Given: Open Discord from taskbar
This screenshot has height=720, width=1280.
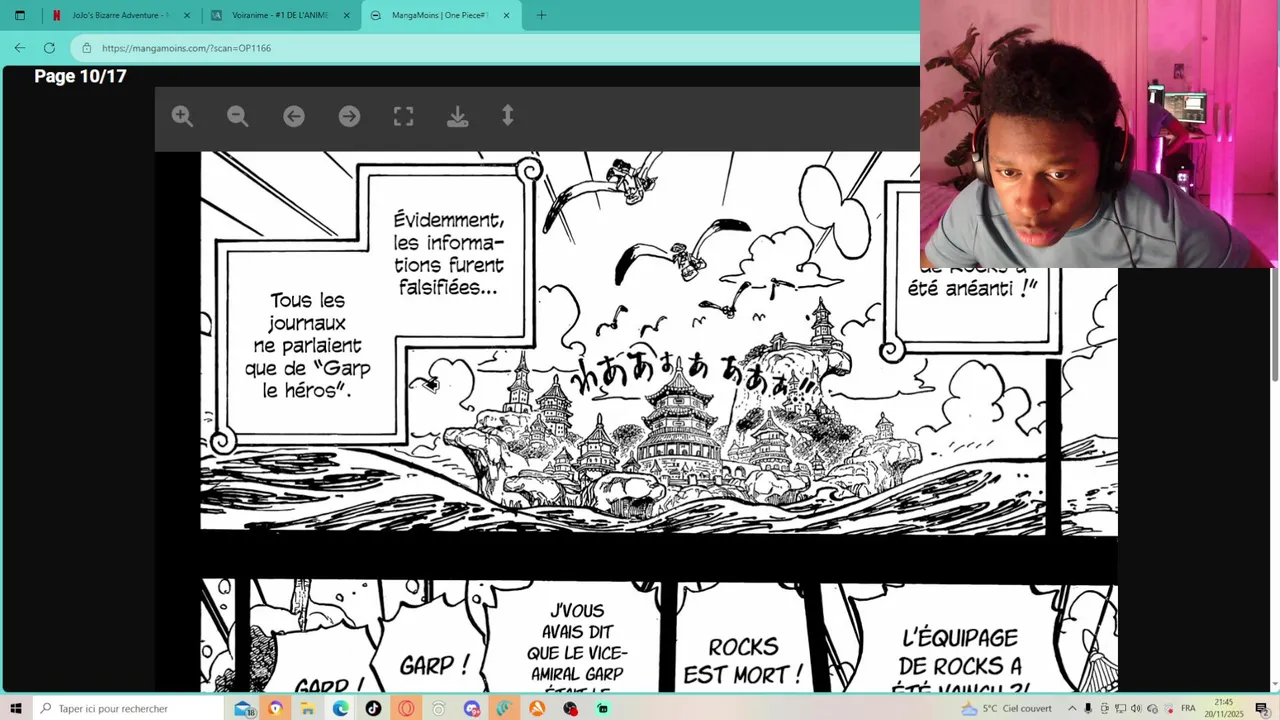Looking at the screenshot, I should [472, 708].
